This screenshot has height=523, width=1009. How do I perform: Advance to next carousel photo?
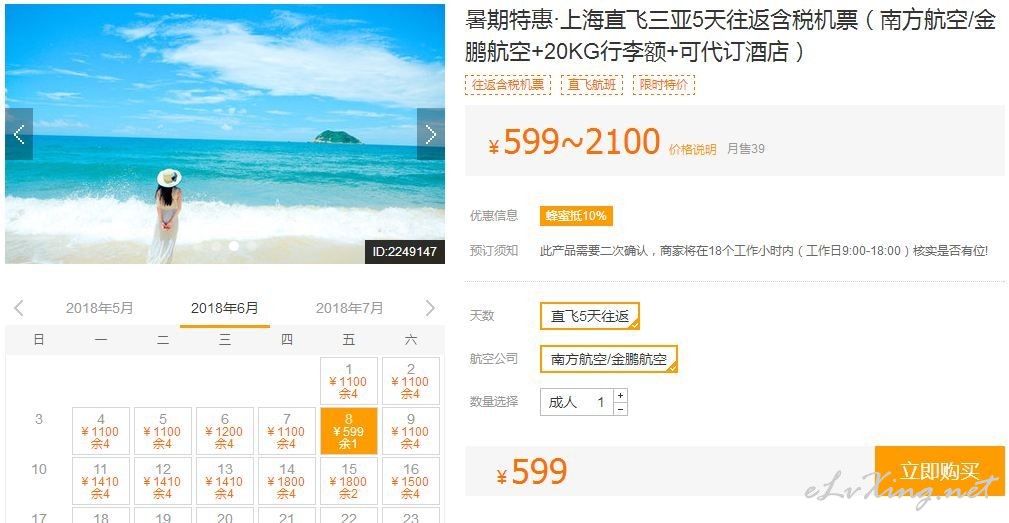click(430, 134)
